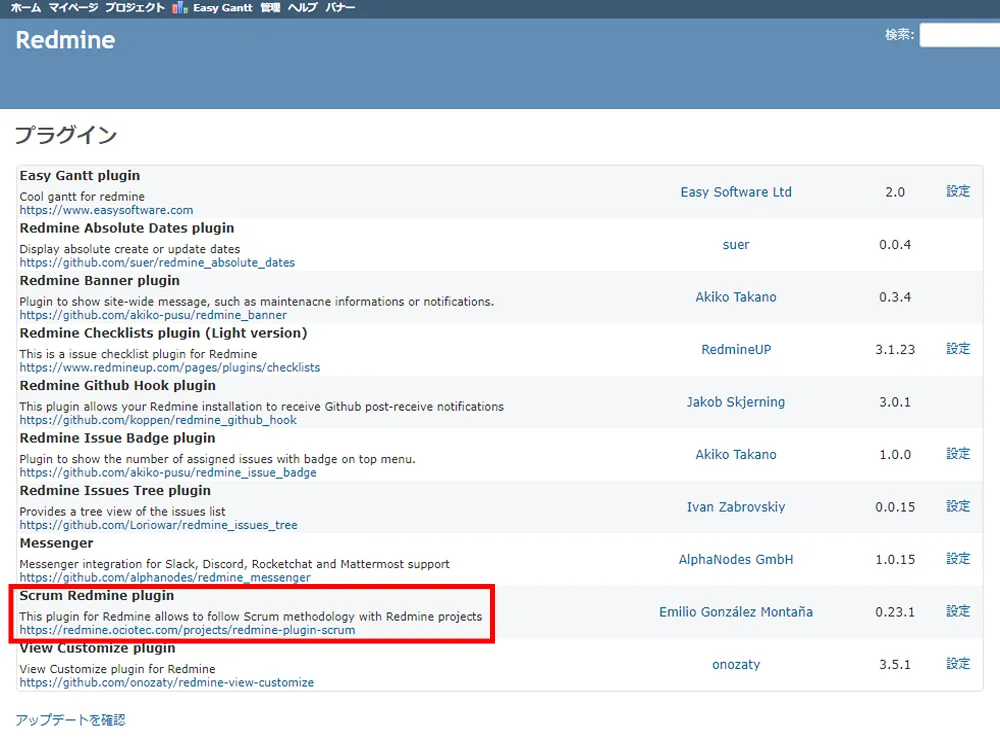The width and height of the screenshot is (1000, 739).
Task: Open the プロジェクト menu item
Action: [135, 8]
